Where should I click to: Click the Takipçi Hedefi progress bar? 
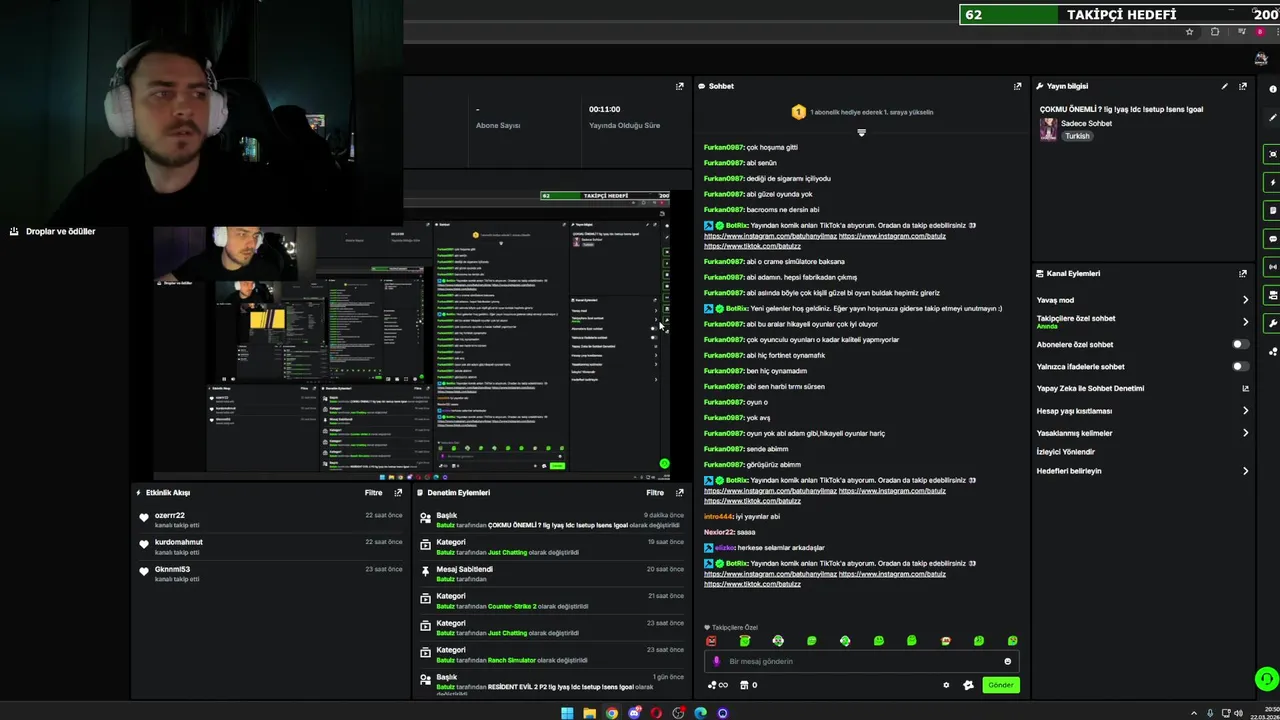click(1119, 15)
